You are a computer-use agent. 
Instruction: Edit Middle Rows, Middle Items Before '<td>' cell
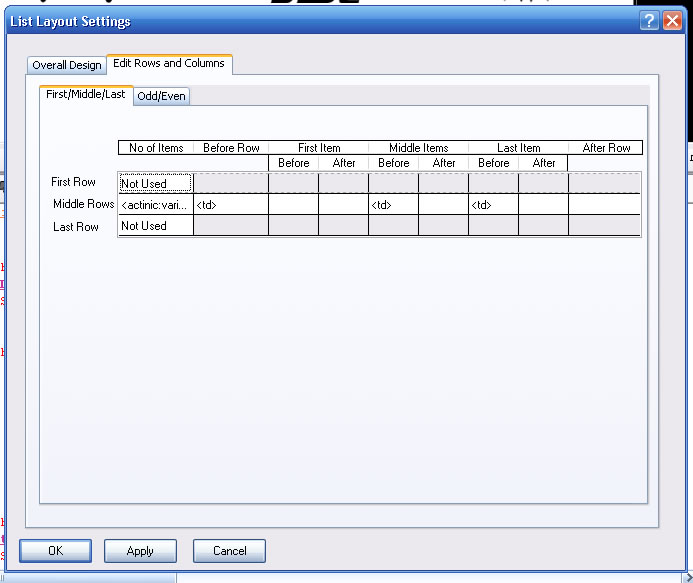click(393, 205)
